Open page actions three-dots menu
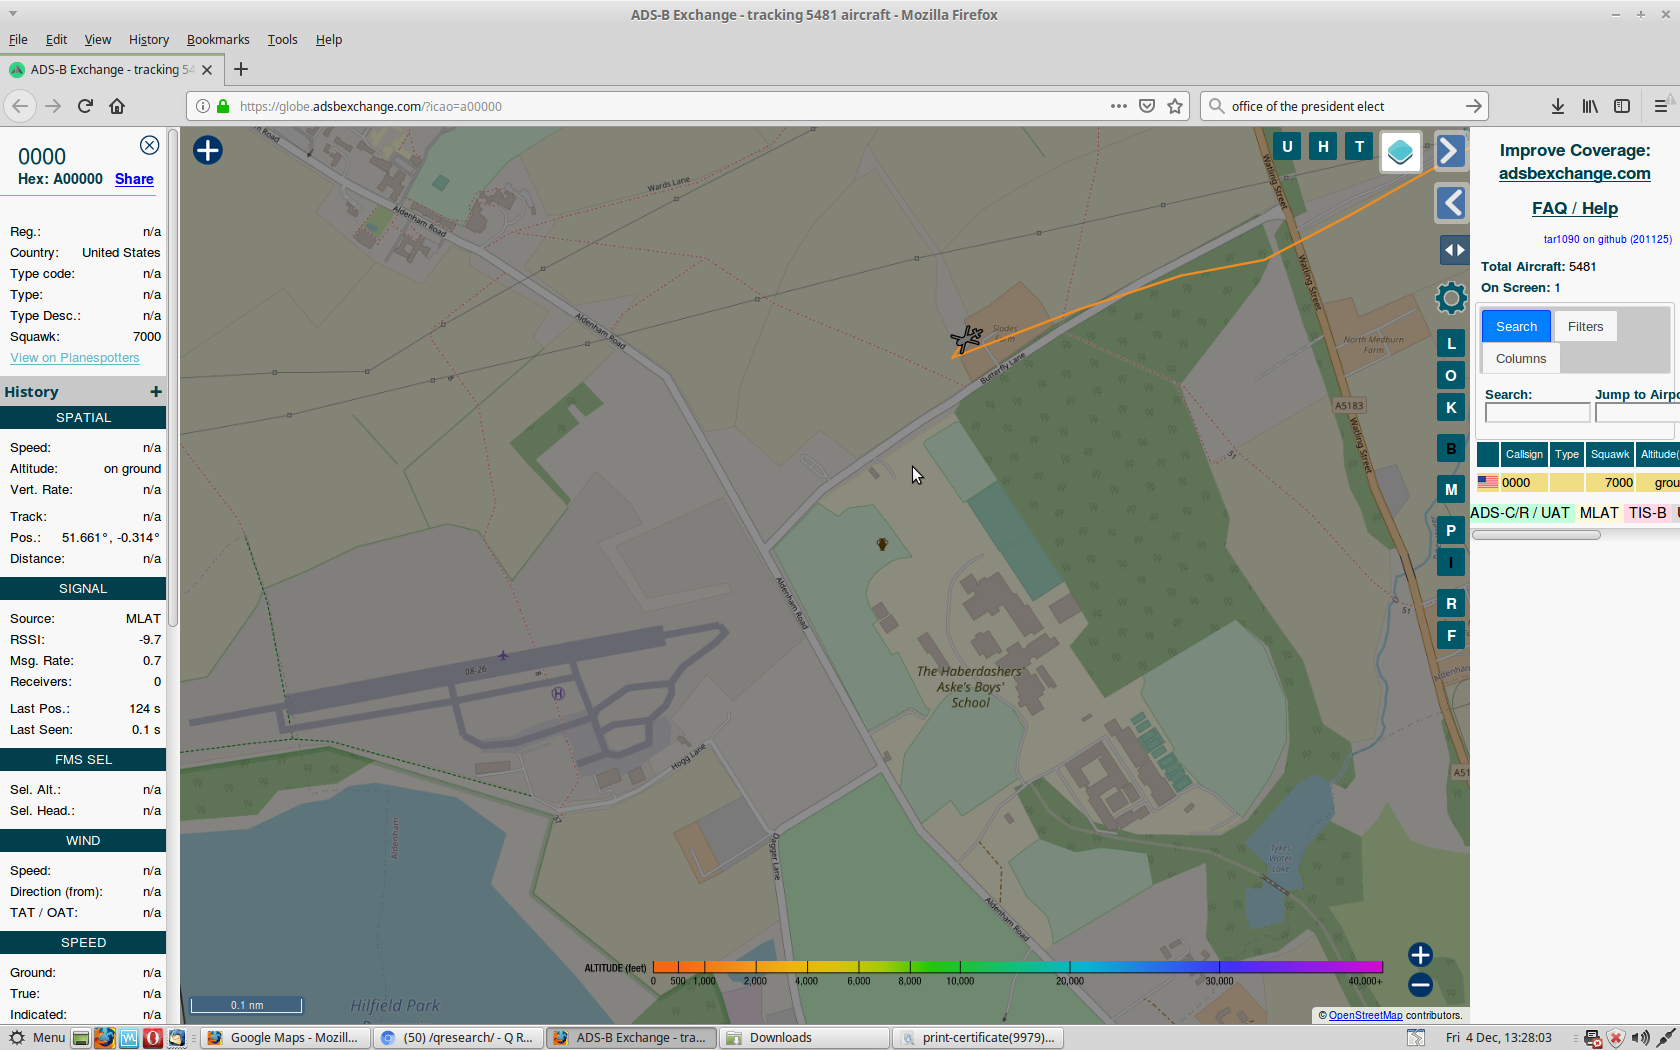Image resolution: width=1680 pixels, height=1050 pixels. click(x=1119, y=106)
